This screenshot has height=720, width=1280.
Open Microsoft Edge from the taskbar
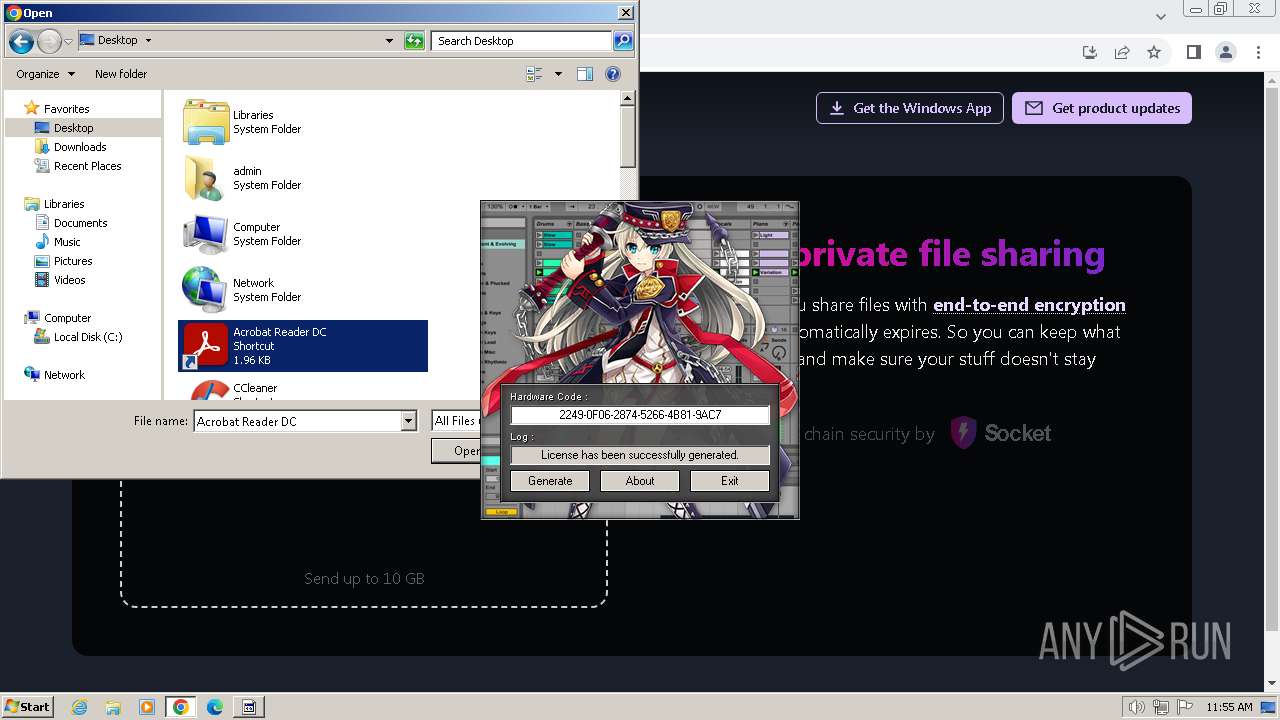click(x=215, y=707)
